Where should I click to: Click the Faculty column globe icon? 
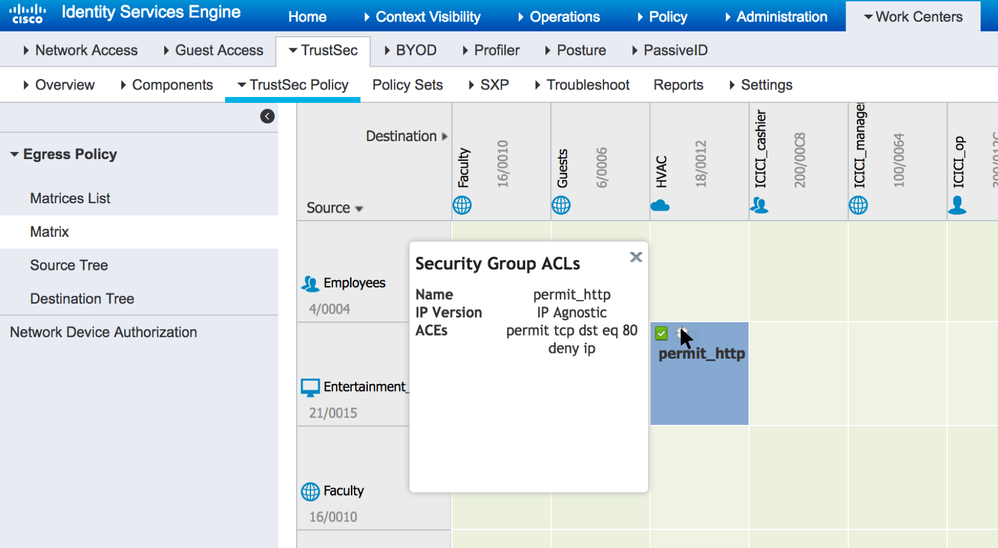462,206
